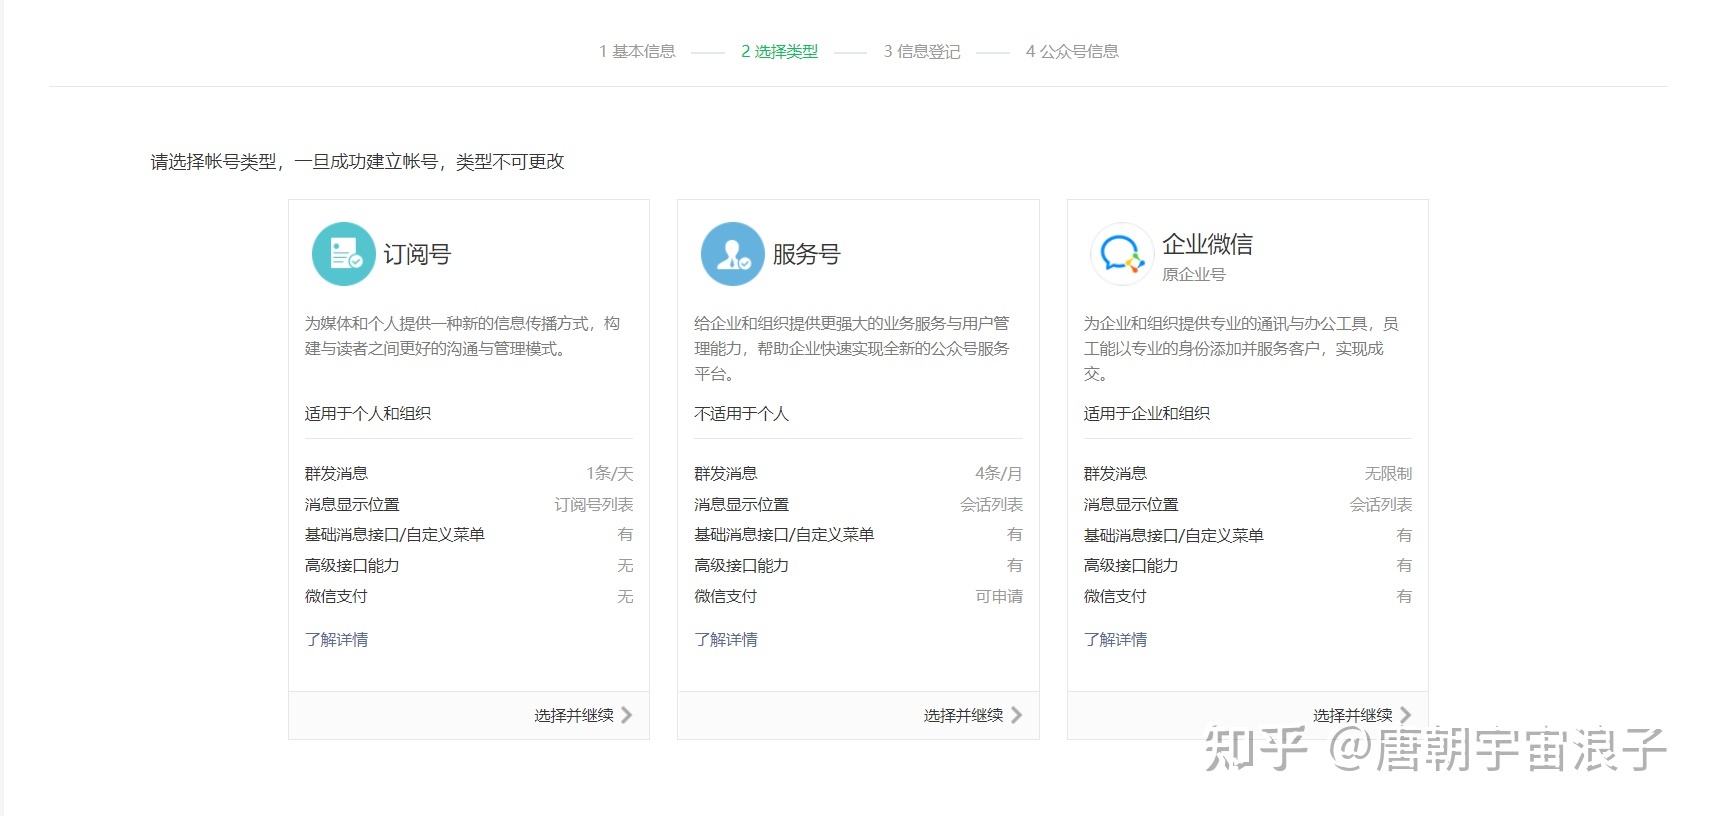The height and width of the screenshot is (816, 1711).
Task: Click the chevron arrow in 企业微信 card footer
Action: pos(1405,714)
